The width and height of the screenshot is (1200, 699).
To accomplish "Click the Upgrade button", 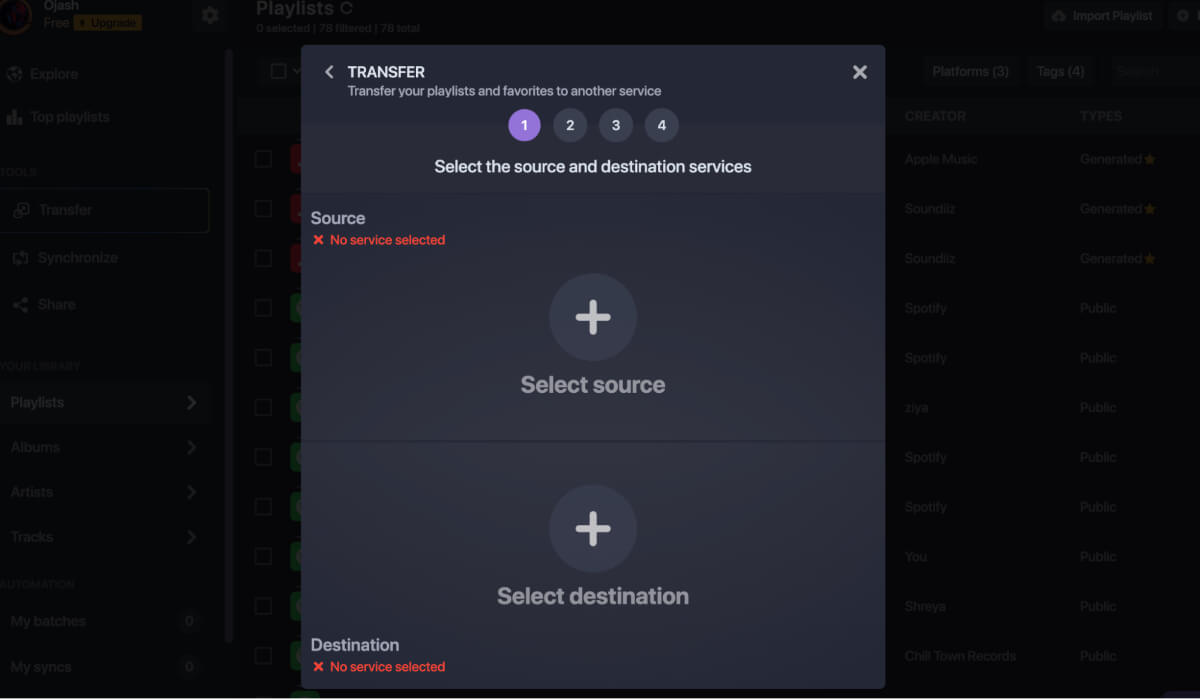I will (107, 22).
